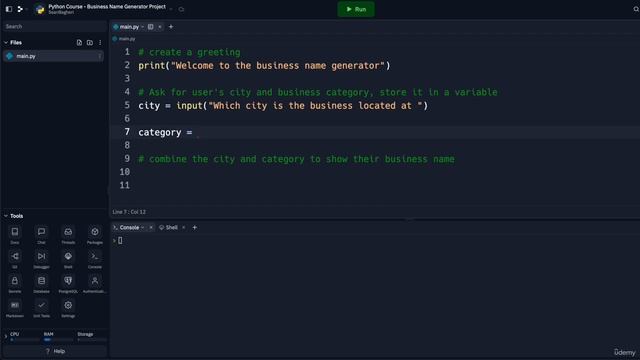Open the Help button

click(55, 351)
